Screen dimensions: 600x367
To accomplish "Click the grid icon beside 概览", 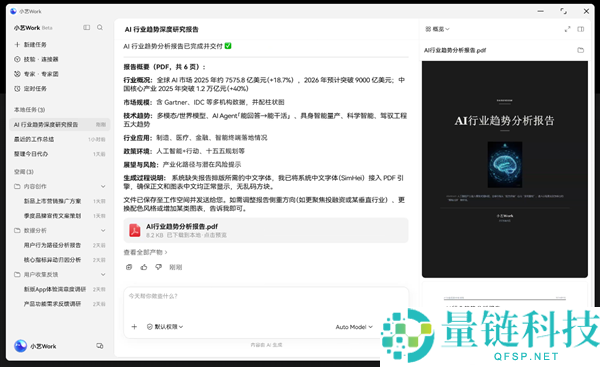I will pyautogui.click(x=428, y=29).
